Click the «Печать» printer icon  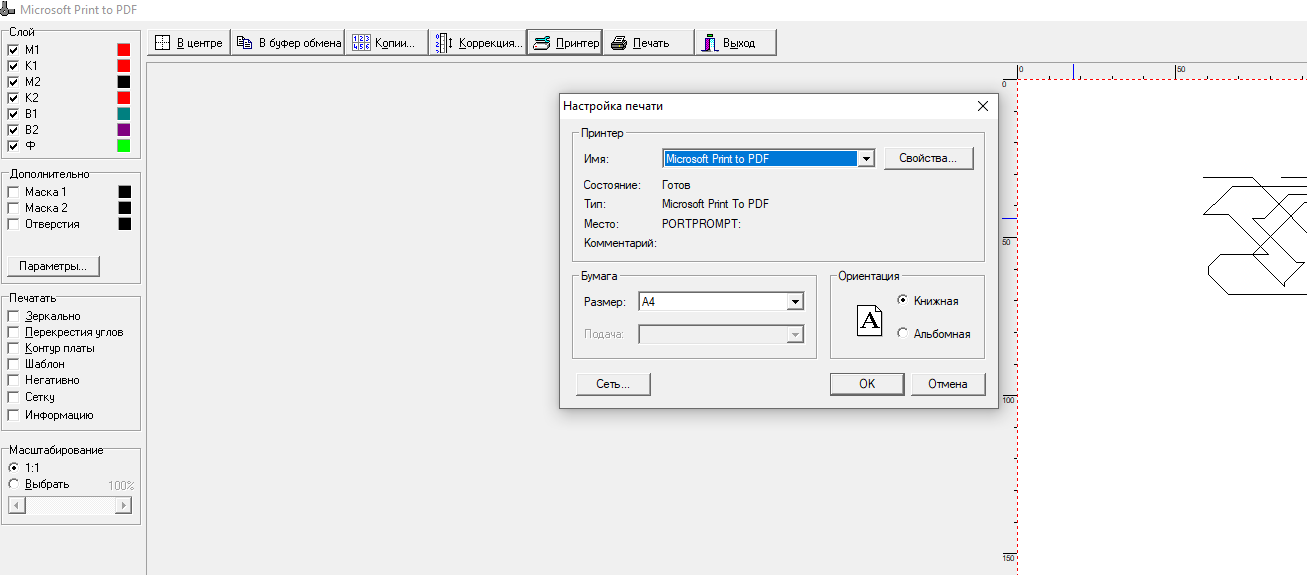click(619, 43)
